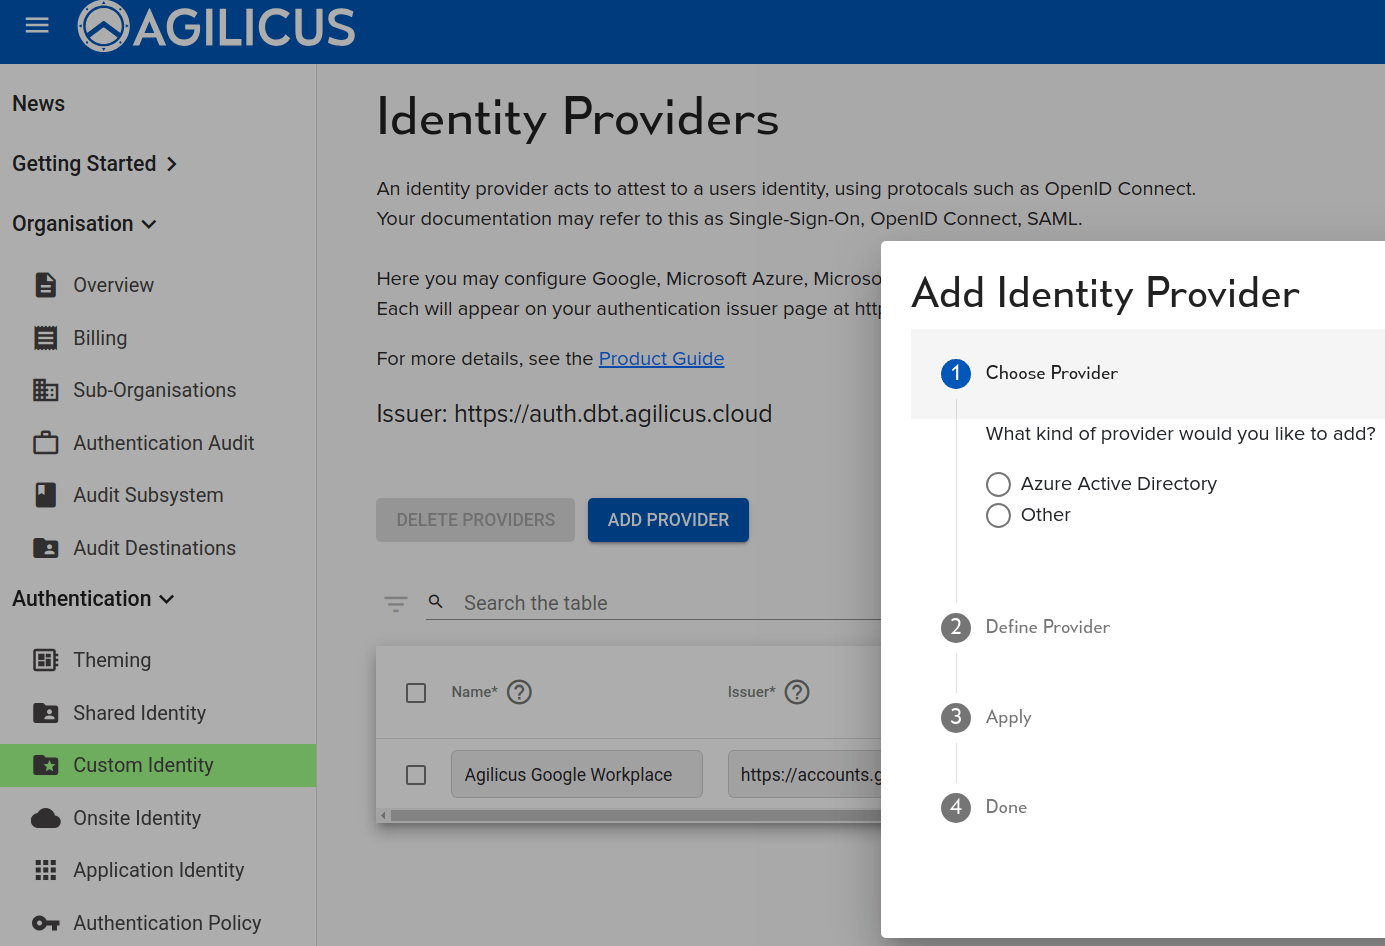Open Application Identity settings
Image resolution: width=1385 pixels, height=946 pixels.
pyautogui.click(x=158, y=870)
